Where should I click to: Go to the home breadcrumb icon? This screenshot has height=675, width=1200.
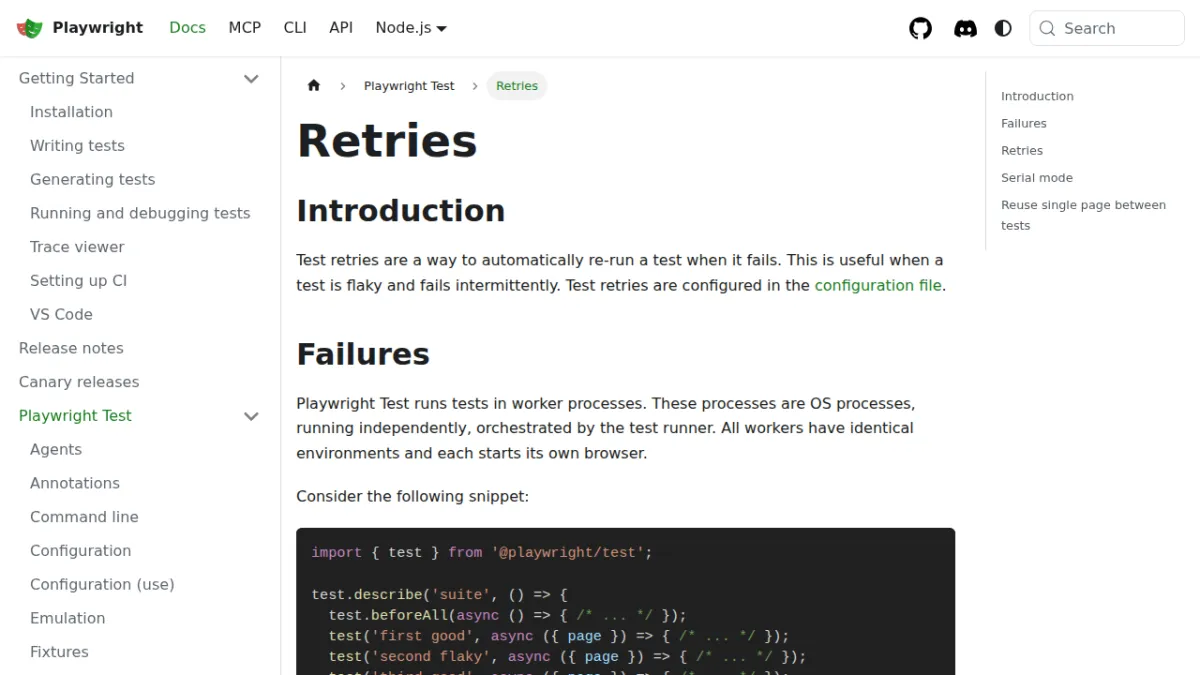click(314, 86)
